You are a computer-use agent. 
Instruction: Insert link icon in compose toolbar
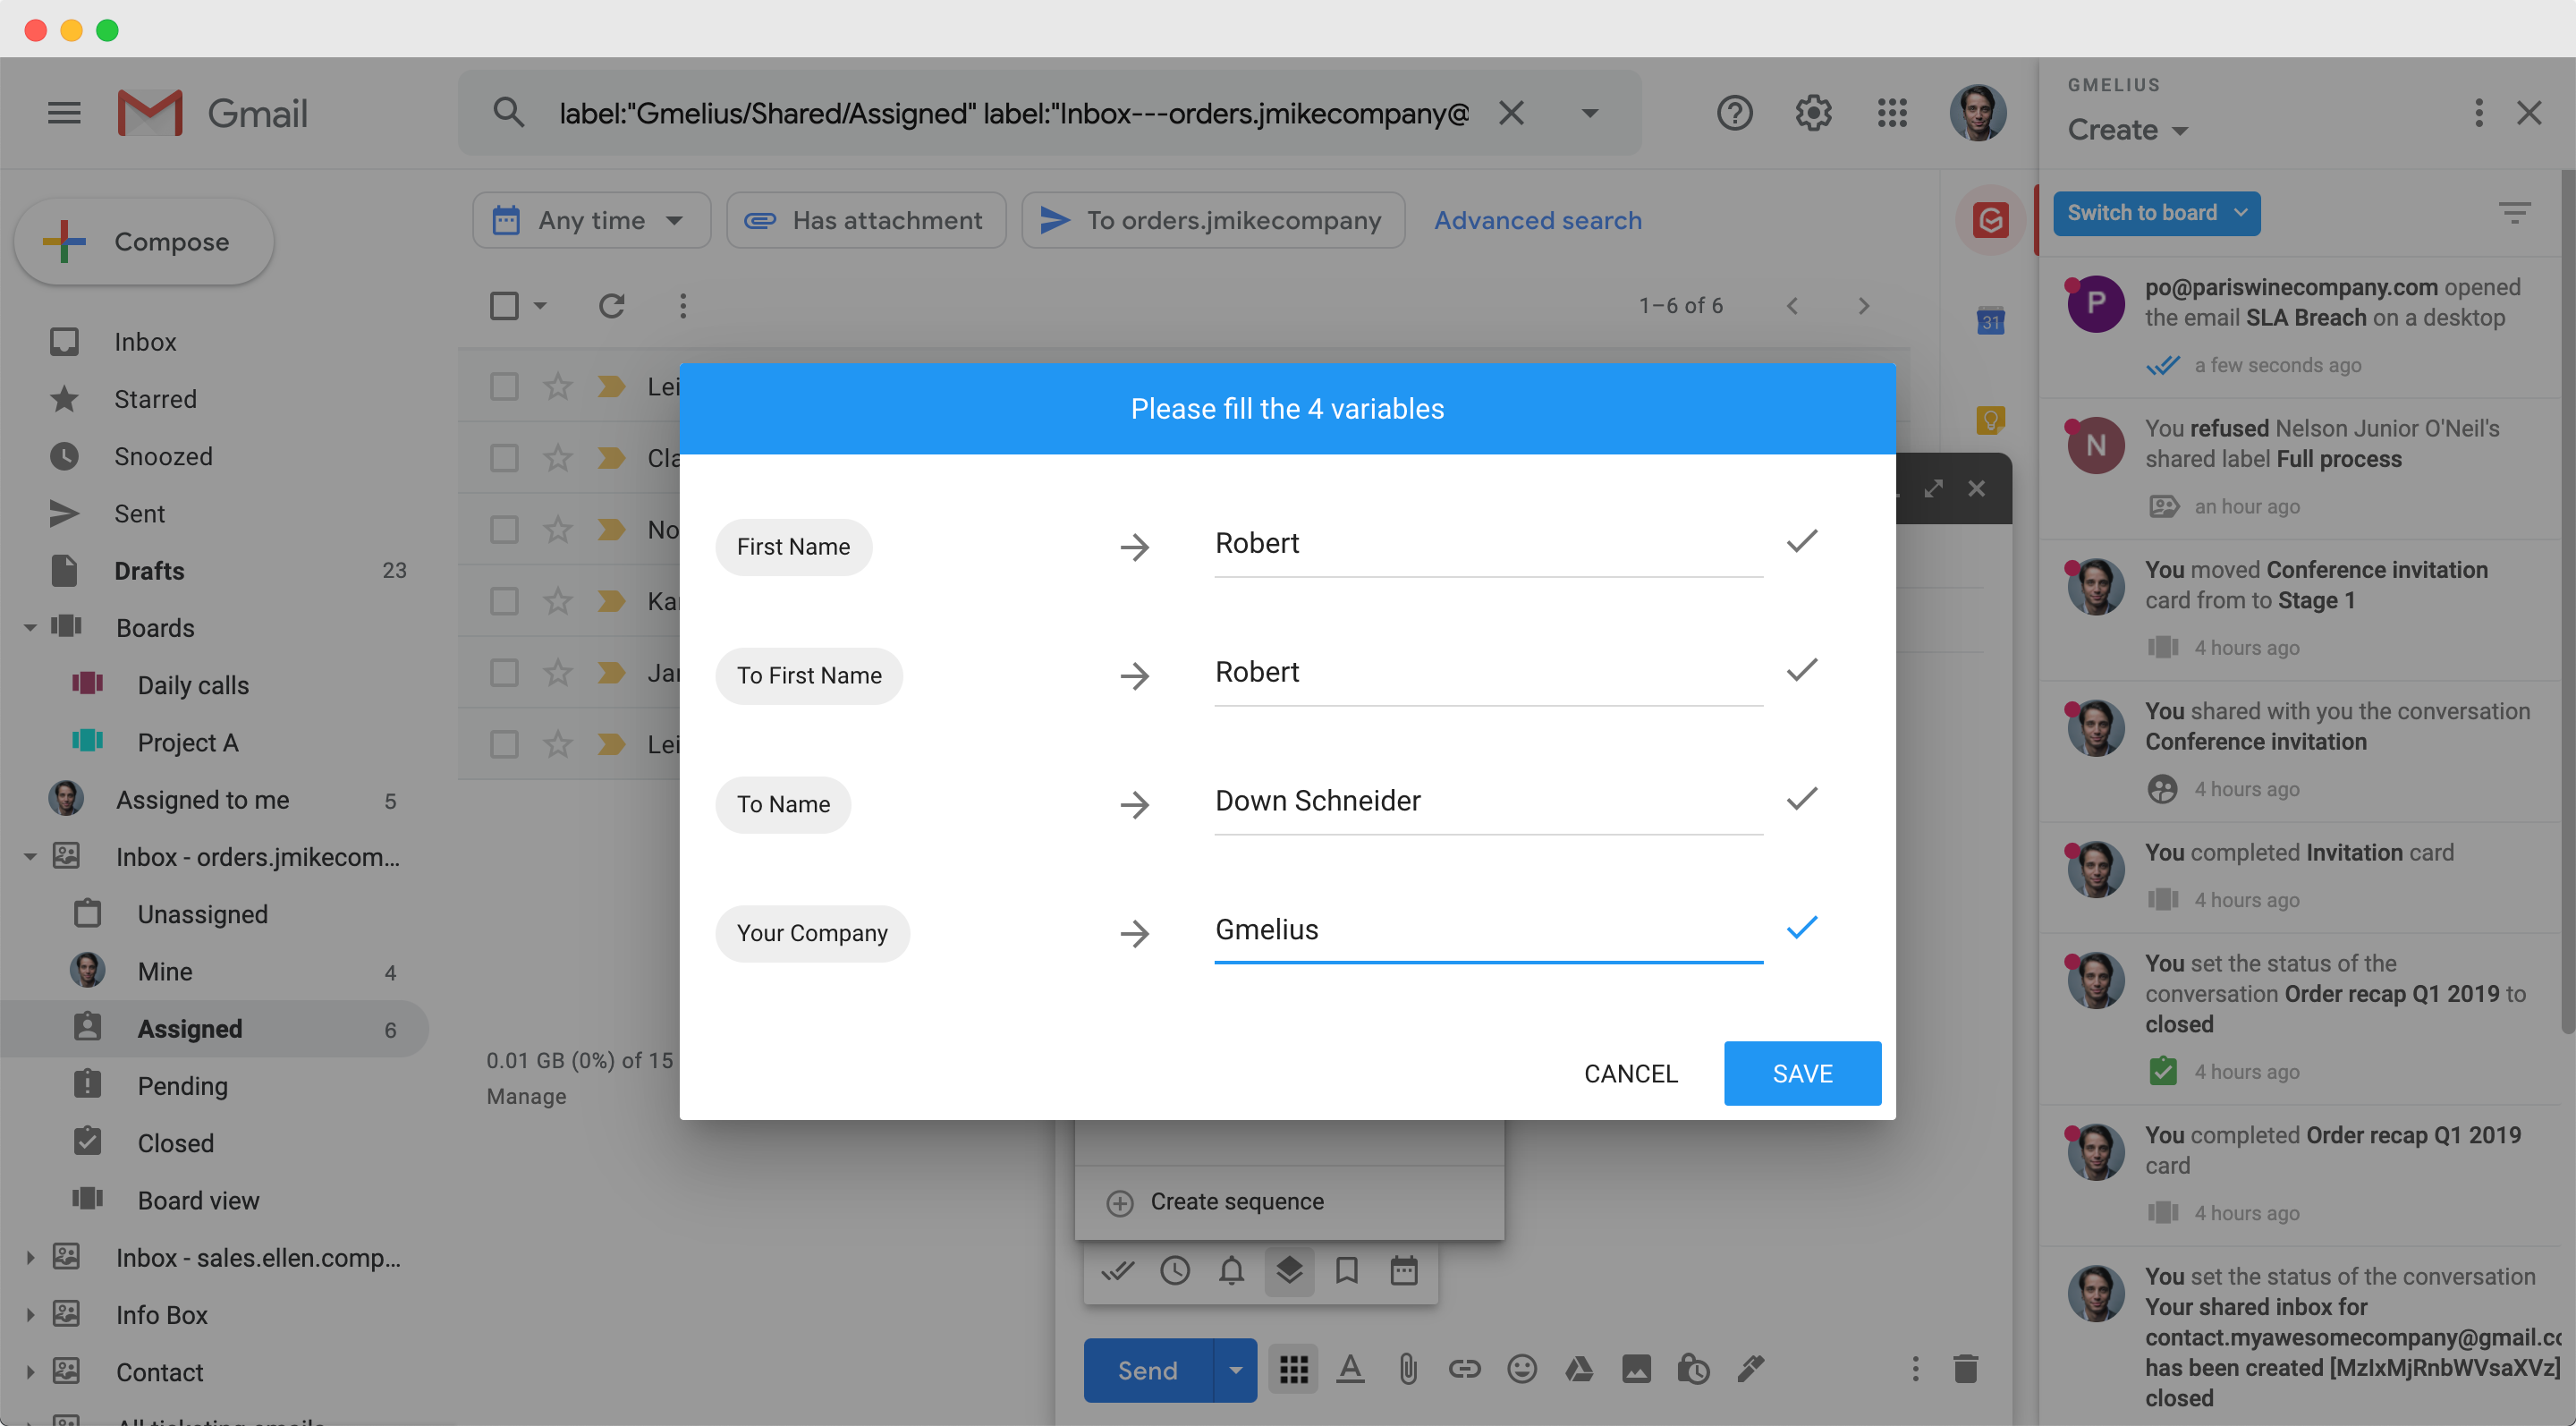coord(1464,1369)
